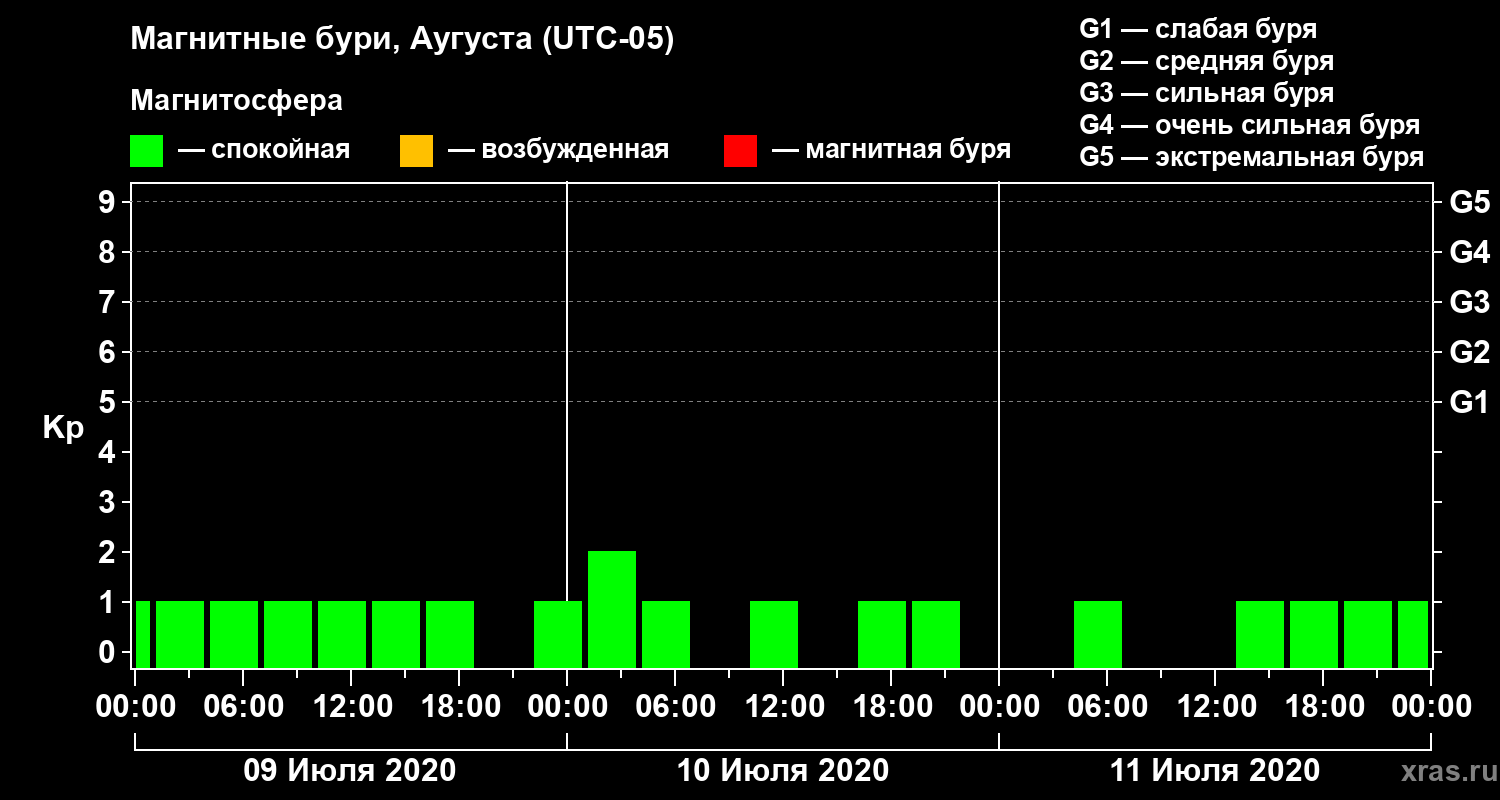This screenshot has height=800, width=1500.
Task: Click the Kp axis value "5"
Action: coord(109,402)
